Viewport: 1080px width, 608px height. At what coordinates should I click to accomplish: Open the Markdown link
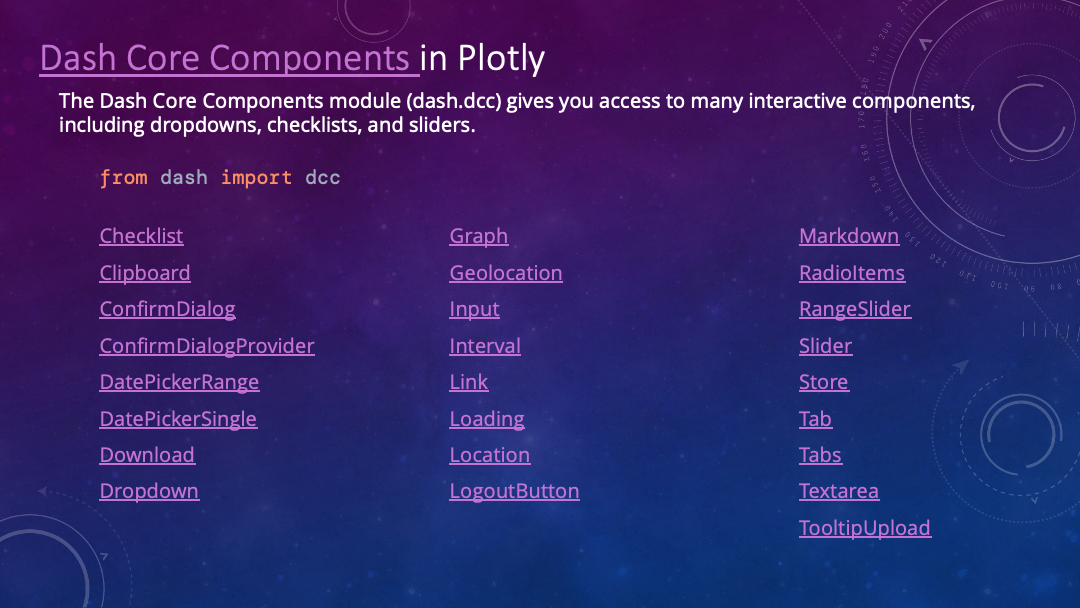click(848, 236)
